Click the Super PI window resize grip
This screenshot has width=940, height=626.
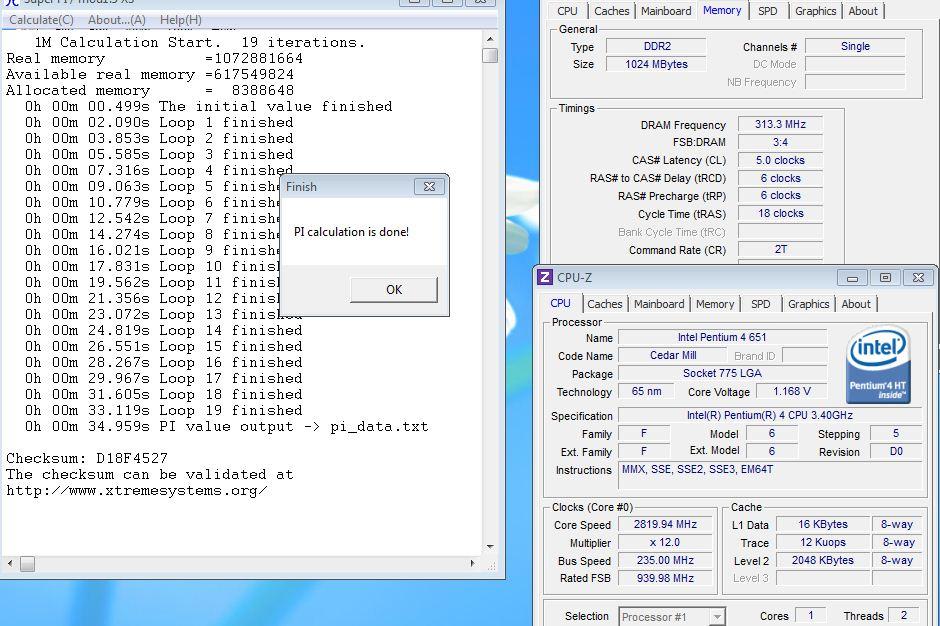pos(491,565)
